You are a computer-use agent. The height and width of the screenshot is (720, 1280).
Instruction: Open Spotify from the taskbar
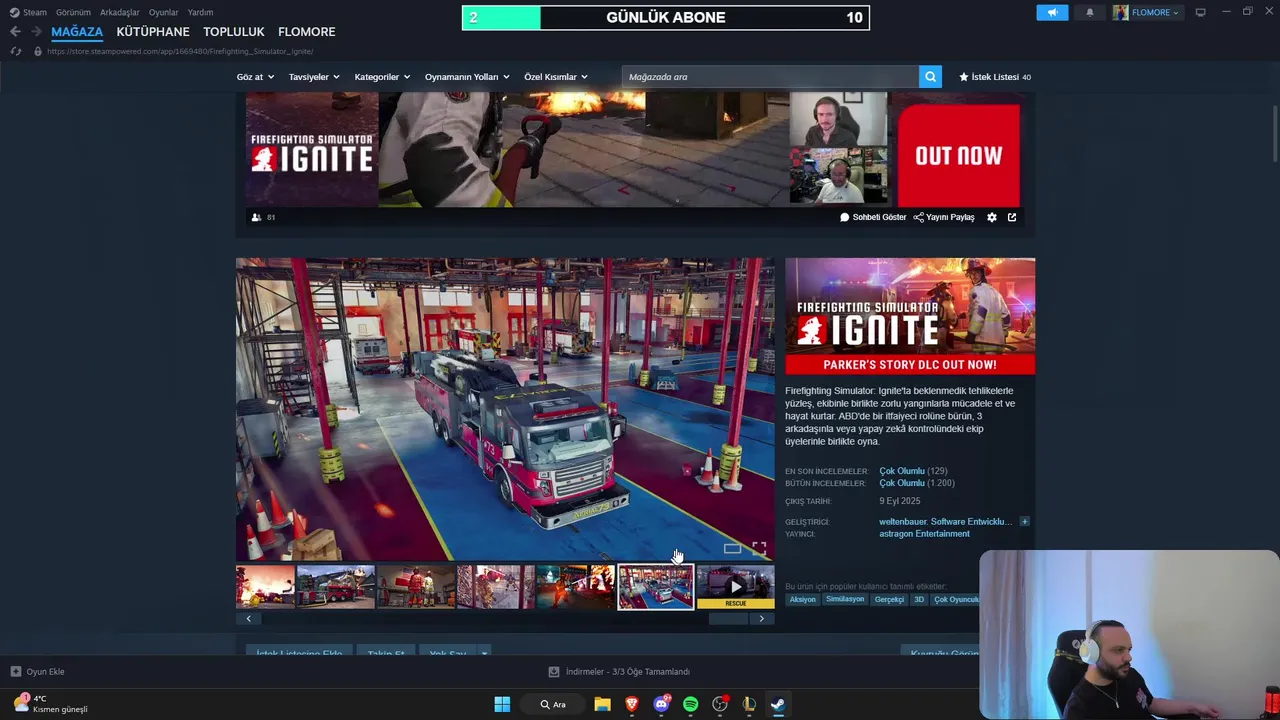point(690,704)
